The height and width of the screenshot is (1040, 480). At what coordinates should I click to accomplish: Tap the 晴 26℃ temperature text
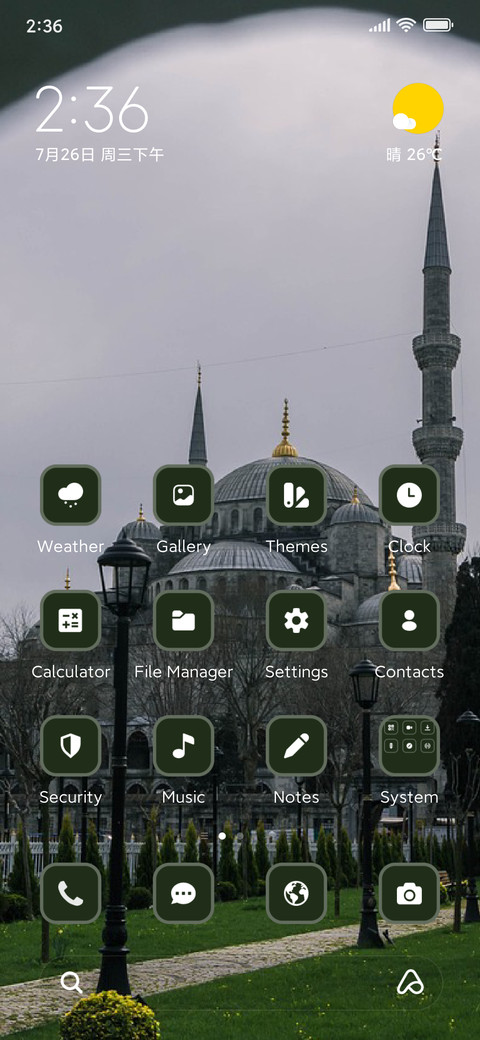tap(414, 155)
